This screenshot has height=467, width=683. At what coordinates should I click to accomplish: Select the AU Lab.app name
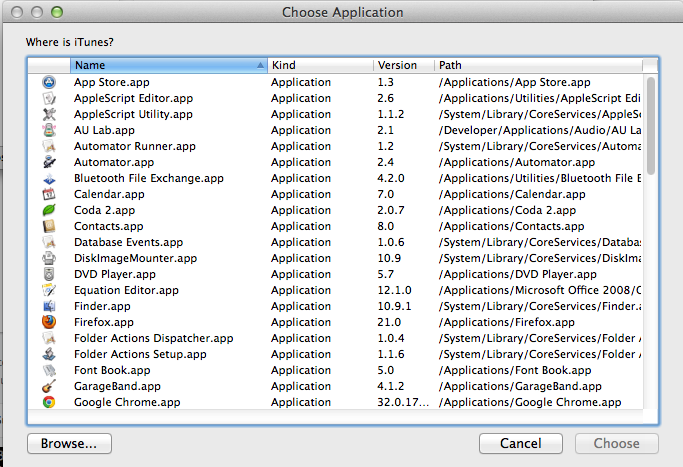[104, 130]
